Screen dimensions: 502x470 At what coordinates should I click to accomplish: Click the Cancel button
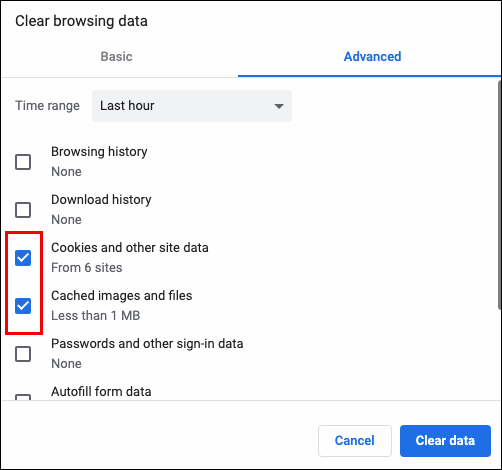point(355,441)
